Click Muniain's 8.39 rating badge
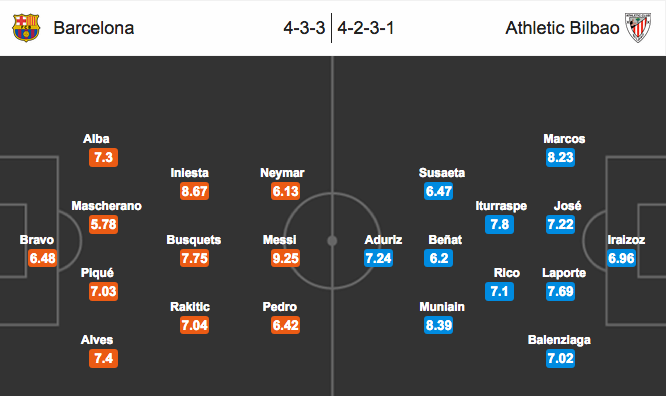Viewport: 666px width, 396px height. point(438,325)
